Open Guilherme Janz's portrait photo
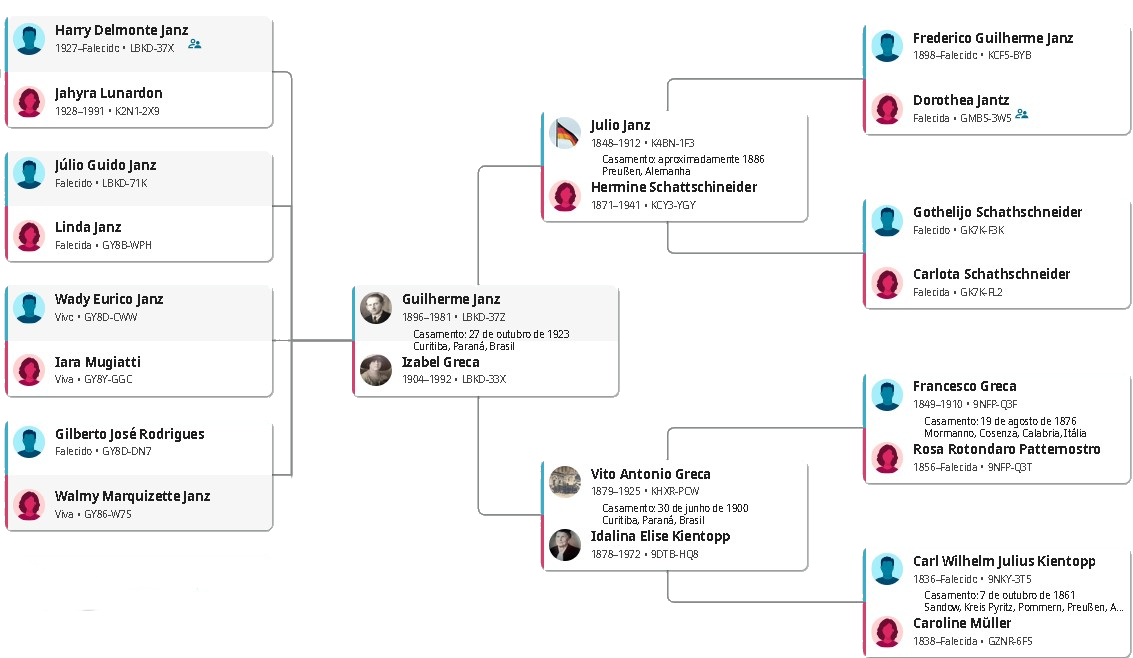 pyautogui.click(x=376, y=308)
